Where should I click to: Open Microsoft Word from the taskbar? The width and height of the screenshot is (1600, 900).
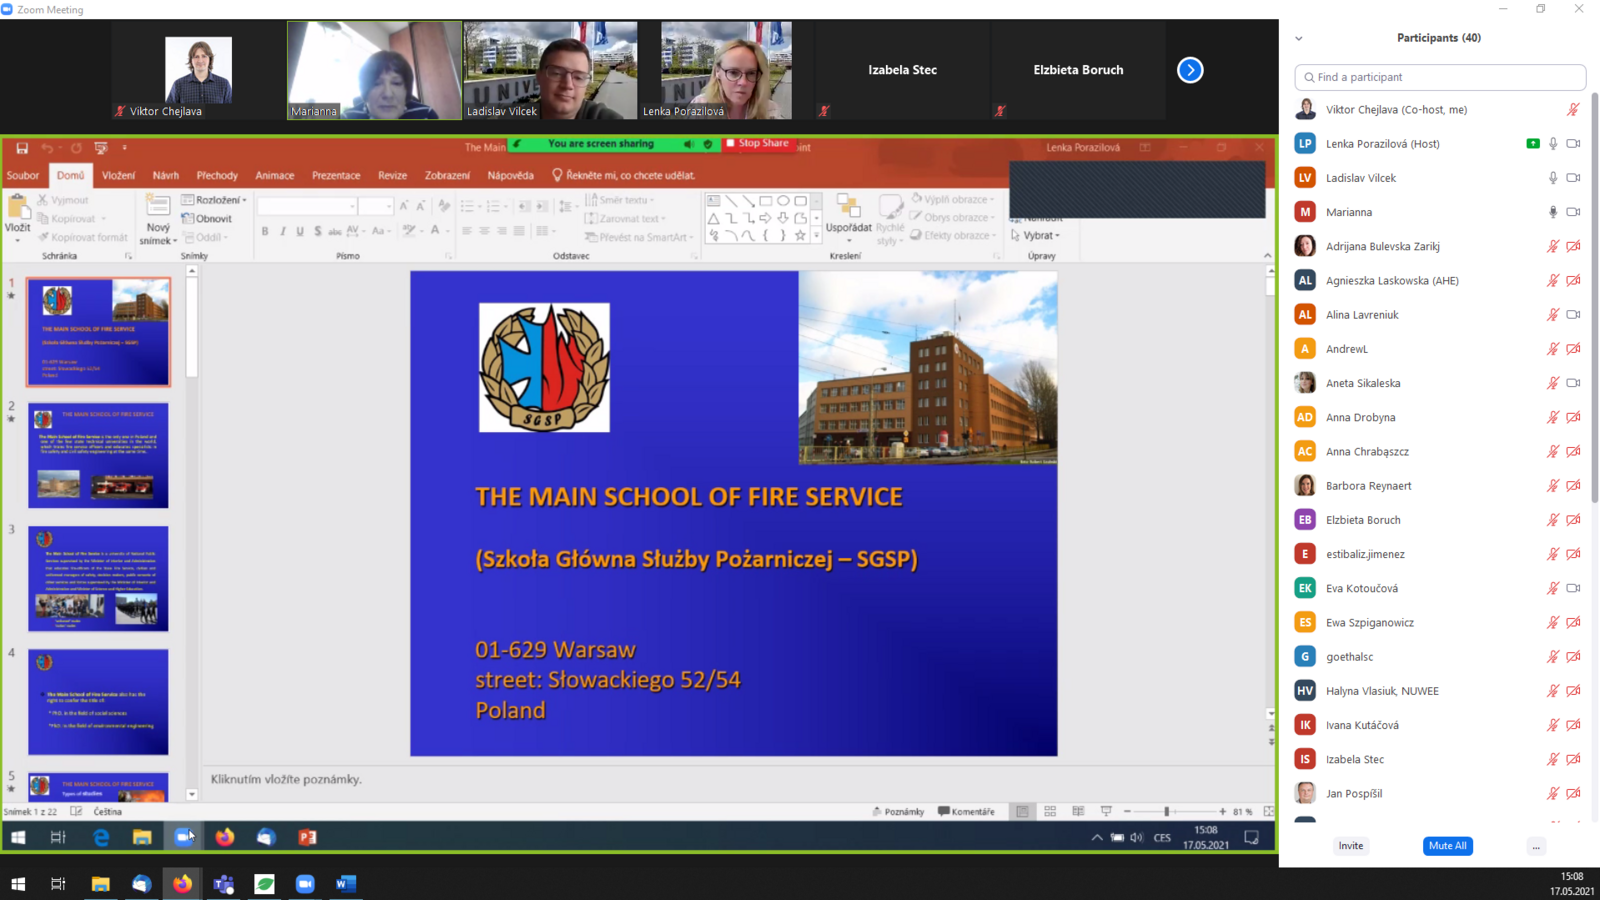point(346,884)
